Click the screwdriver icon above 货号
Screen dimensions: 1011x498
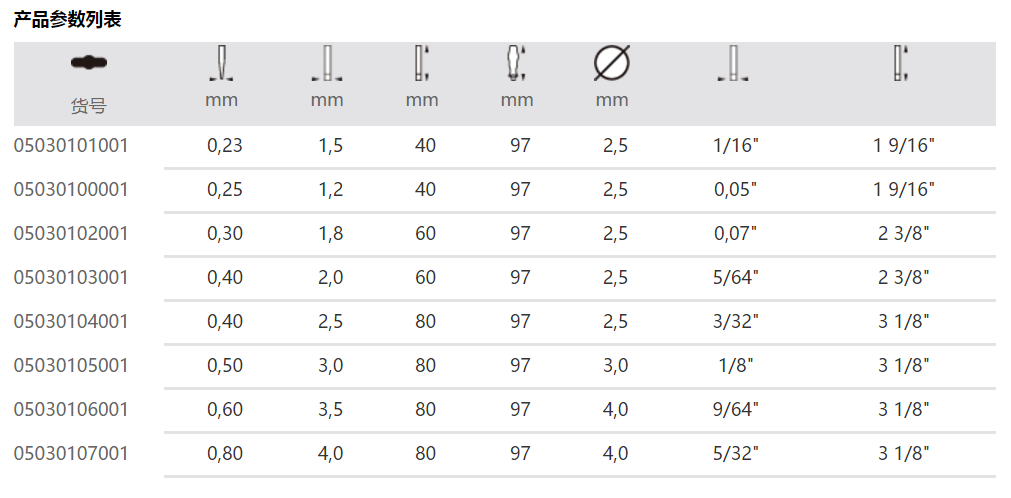89,63
